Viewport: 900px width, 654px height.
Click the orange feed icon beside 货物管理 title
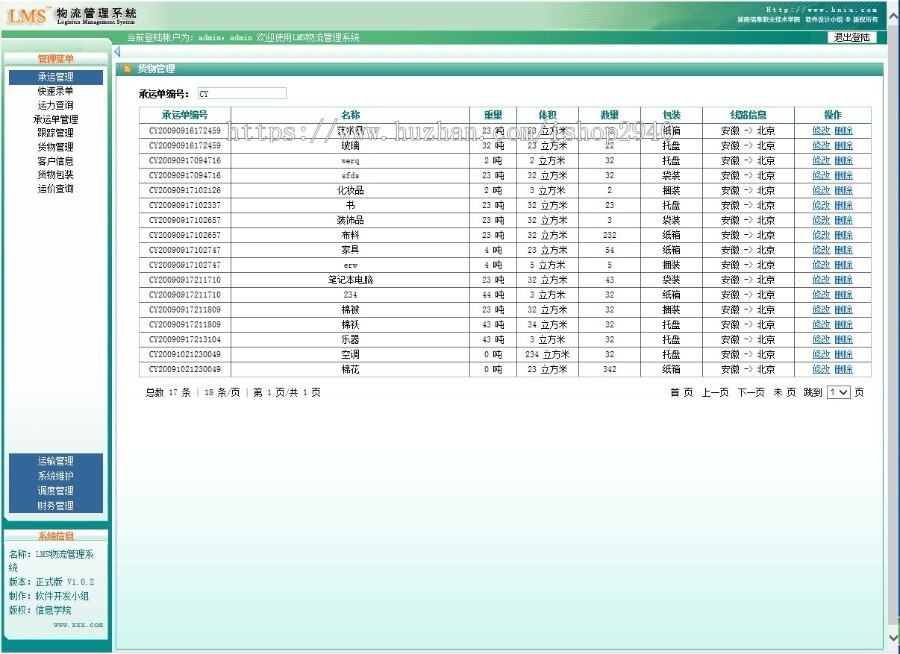[127, 69]
